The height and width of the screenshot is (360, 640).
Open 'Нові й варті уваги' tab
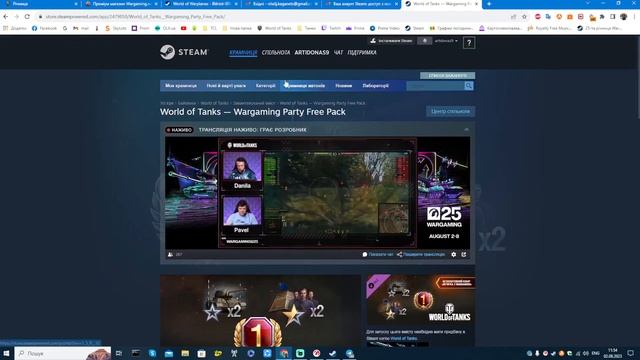click(x=226, y=86)
